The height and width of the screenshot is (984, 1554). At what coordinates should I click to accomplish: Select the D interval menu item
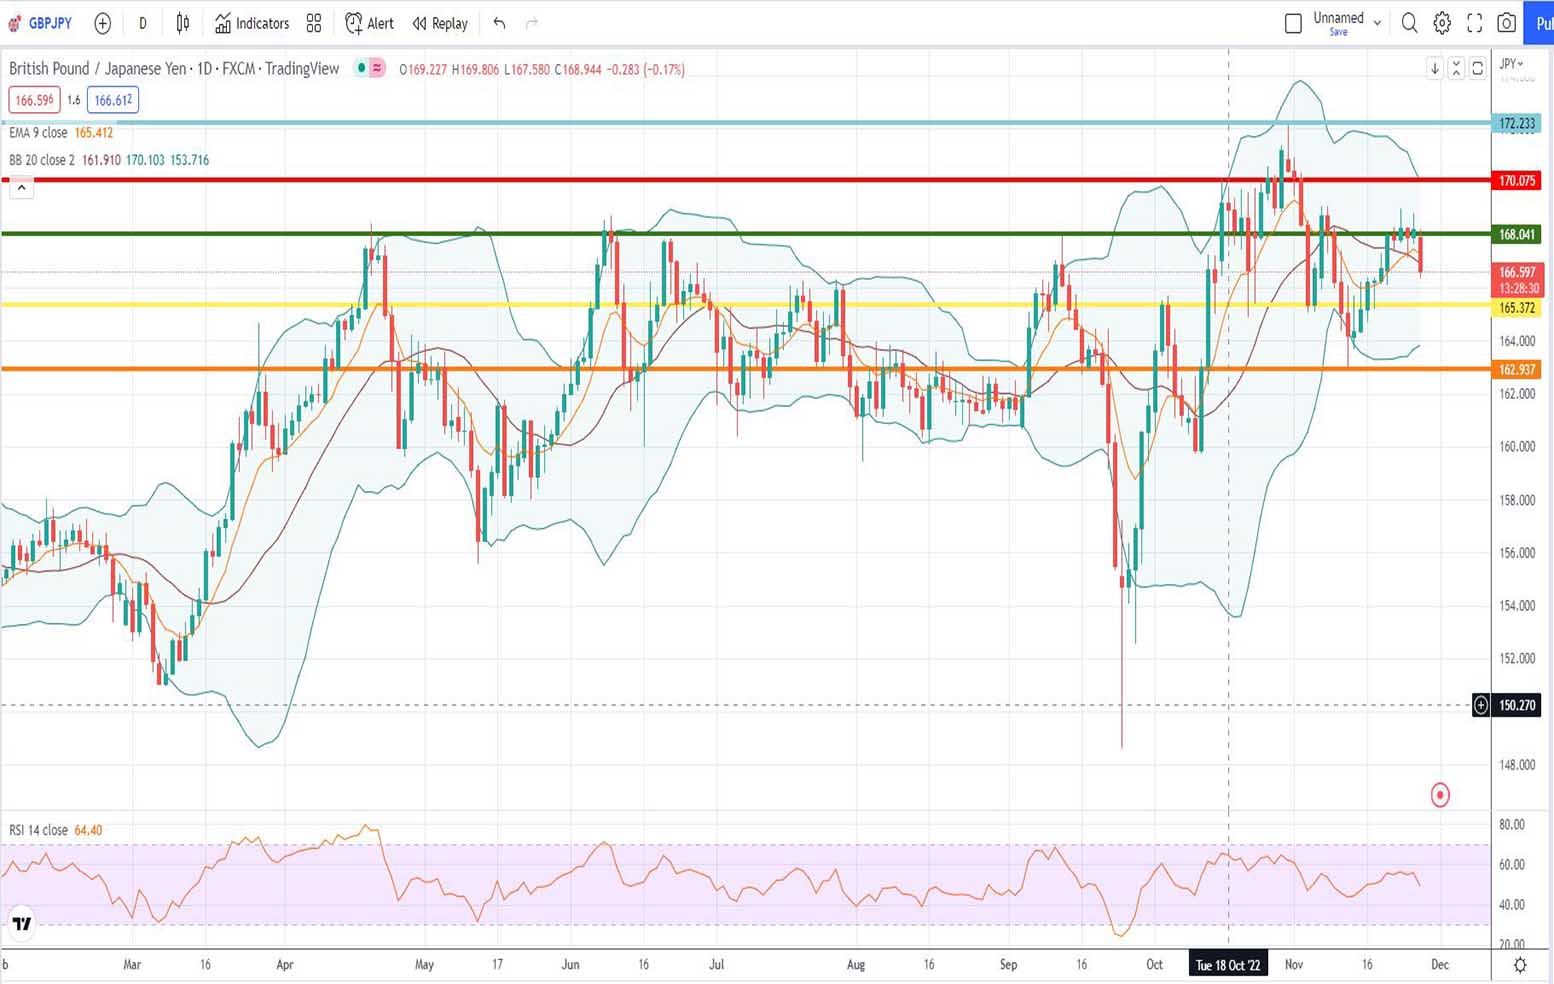pyautogui.click(x=142, y=23)
